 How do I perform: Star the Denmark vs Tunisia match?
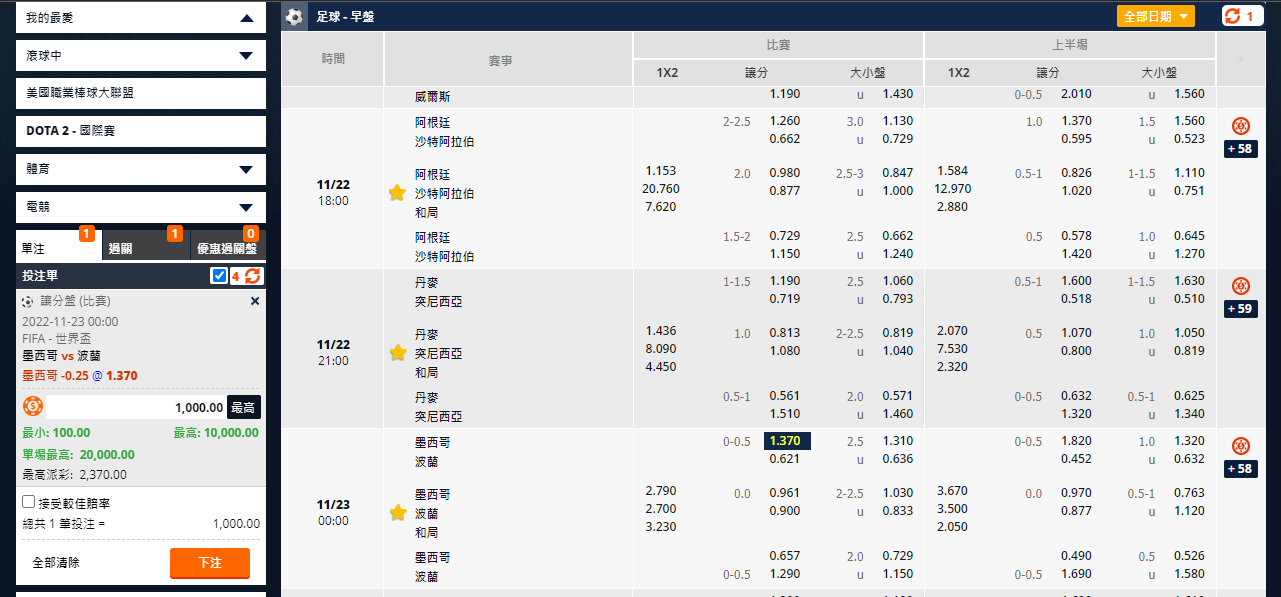pos(397,353)
